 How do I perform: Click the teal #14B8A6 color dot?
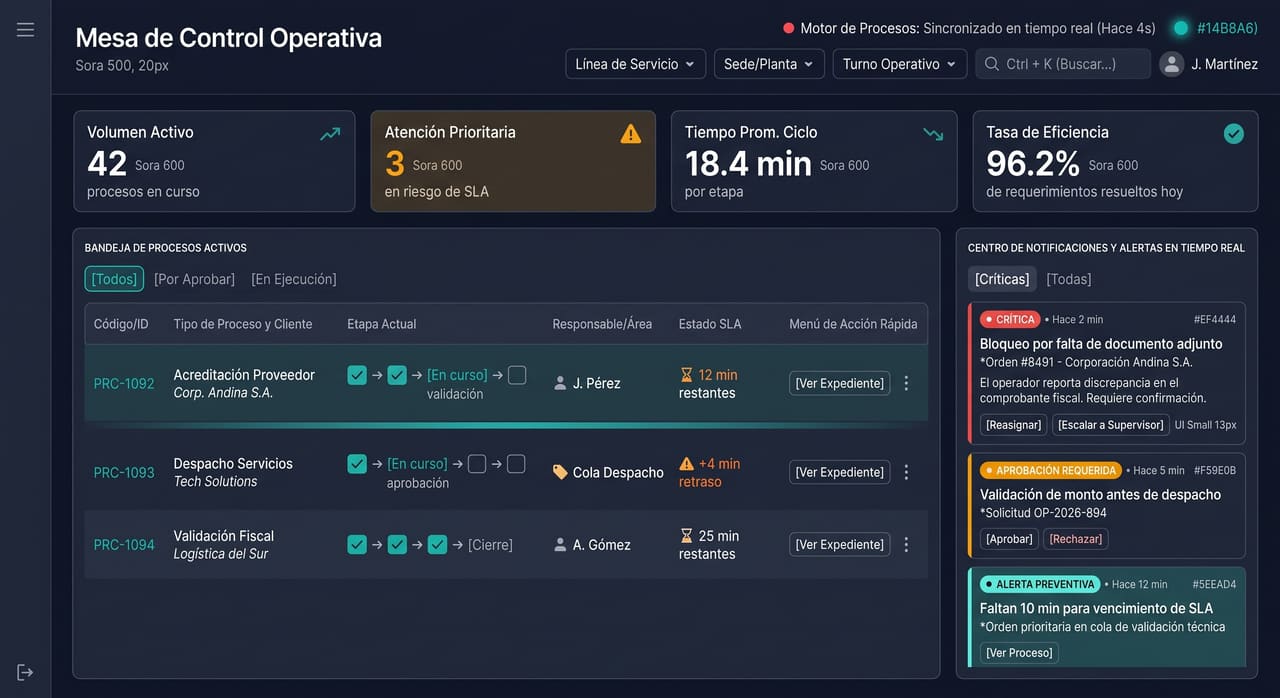[1180, 28]
